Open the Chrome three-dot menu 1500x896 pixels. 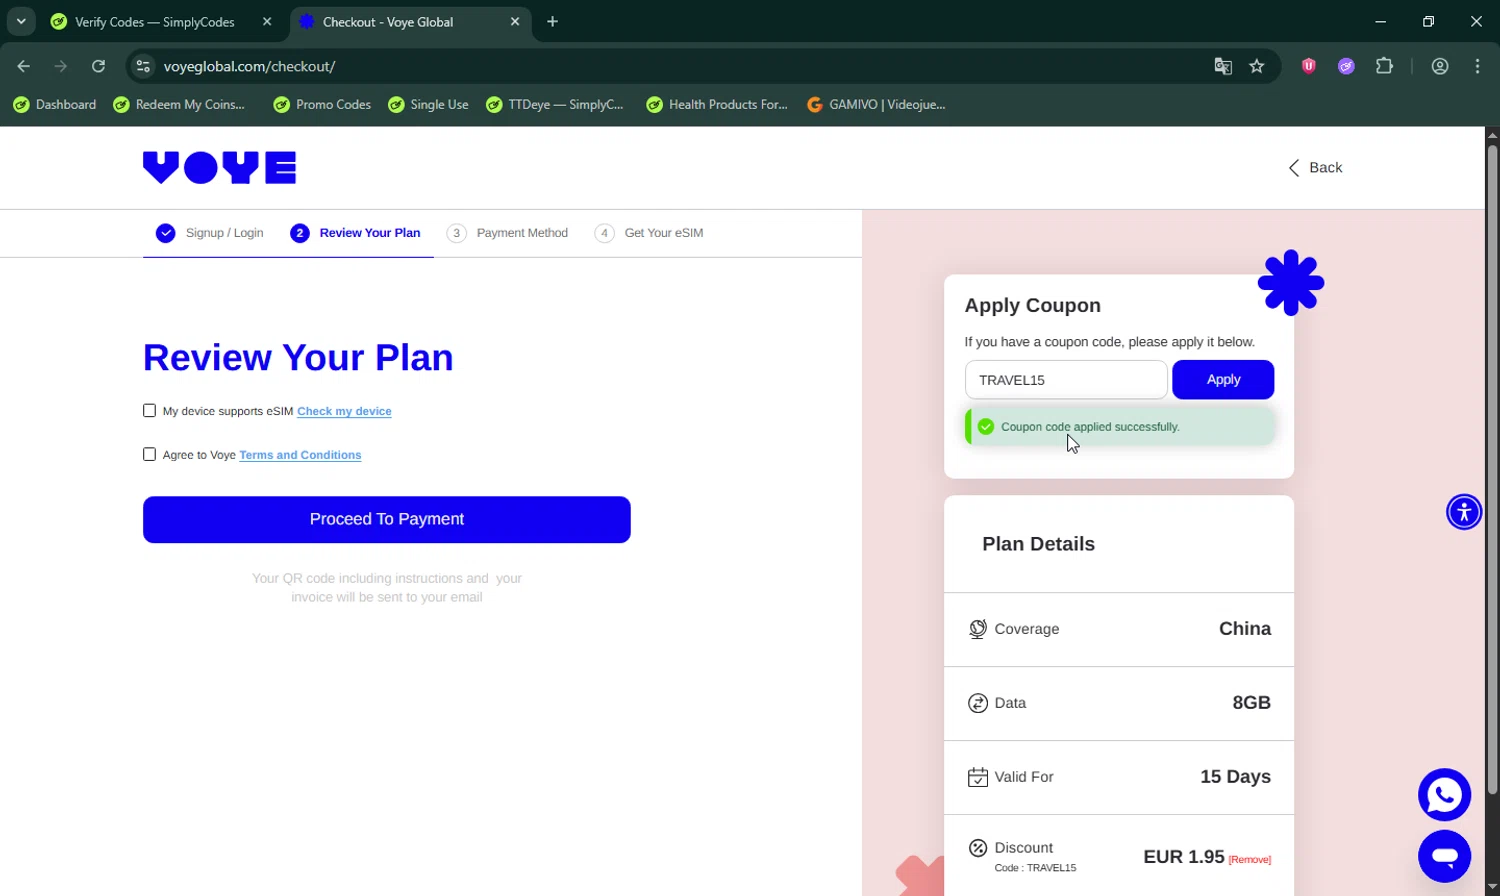(x=1477, y=66)
